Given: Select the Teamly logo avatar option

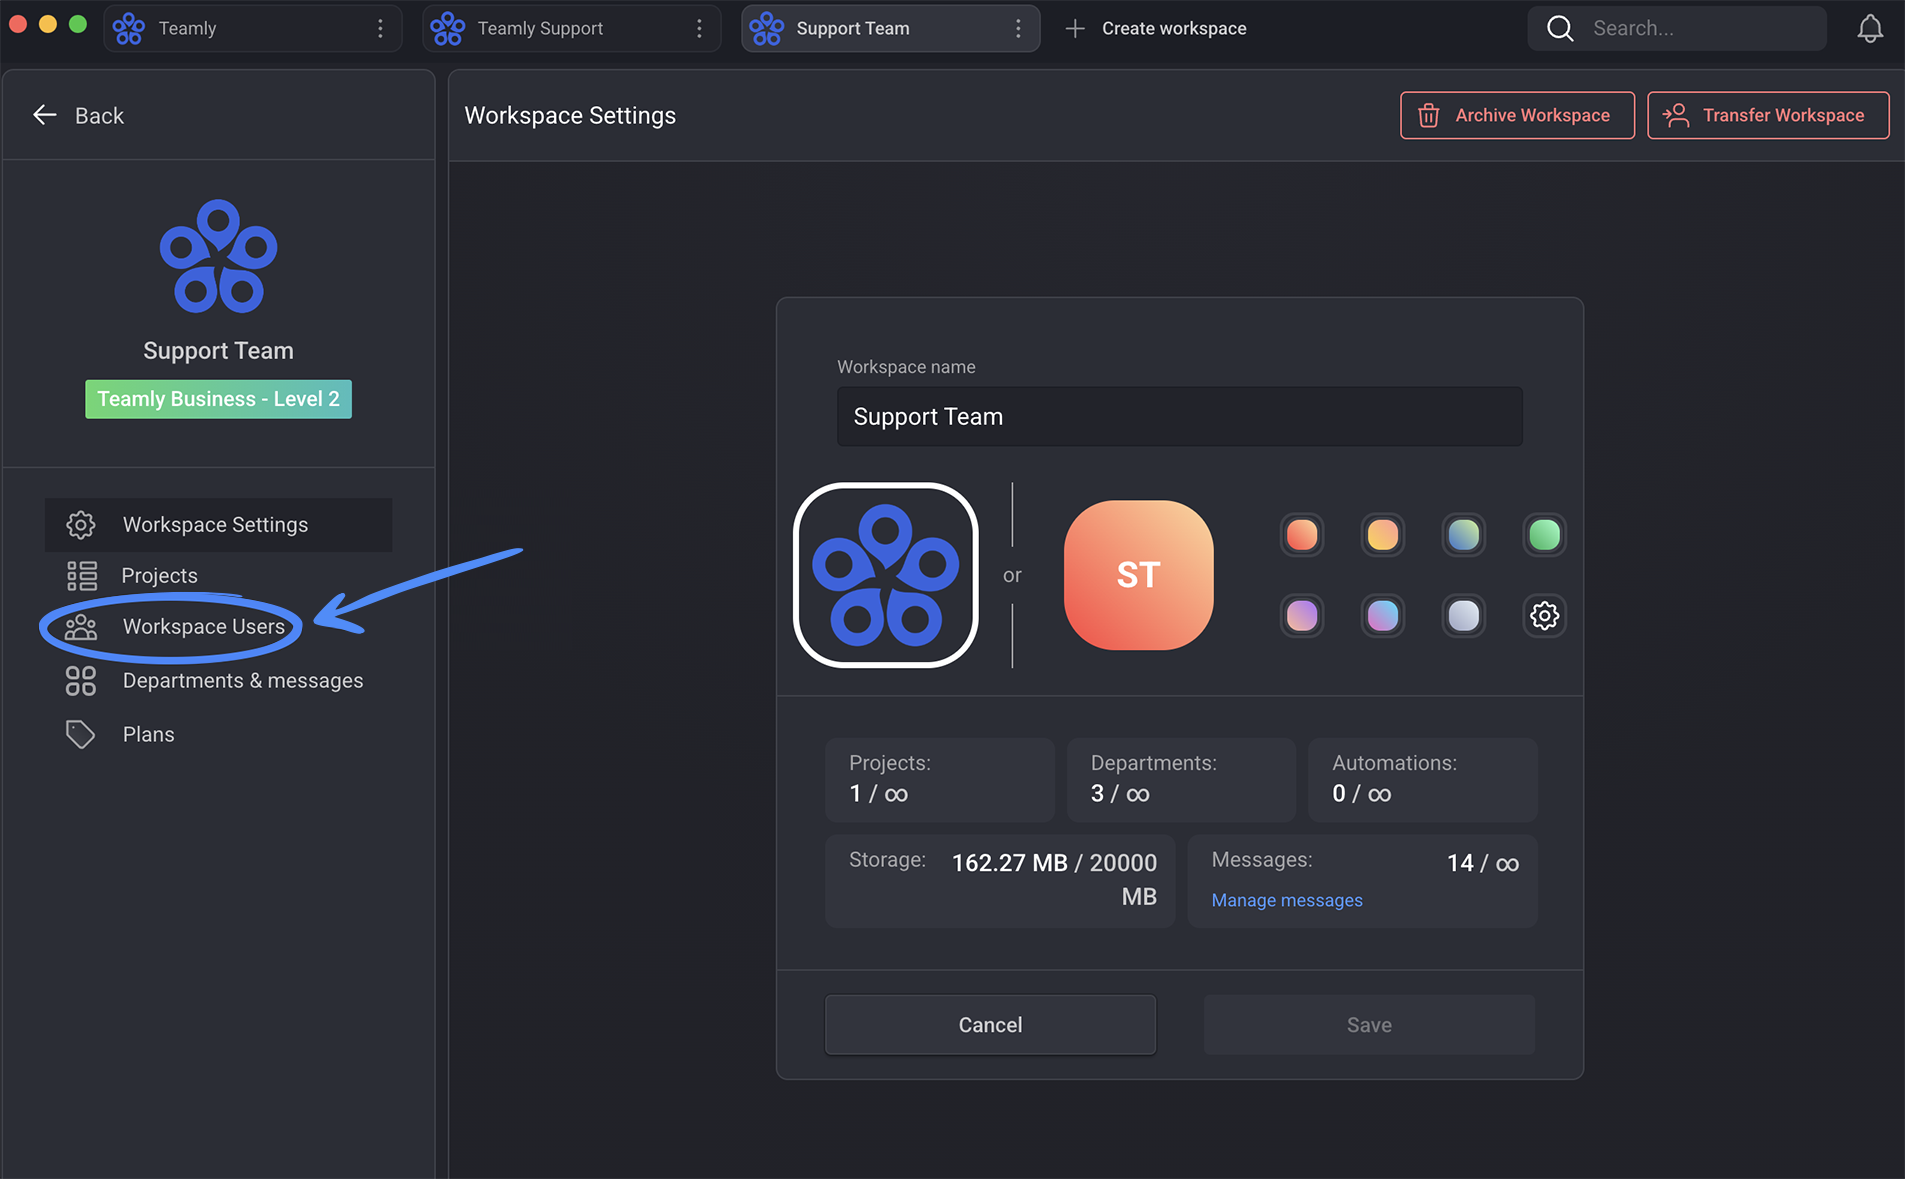Looking at the screenshot, I should click(885, 575).
